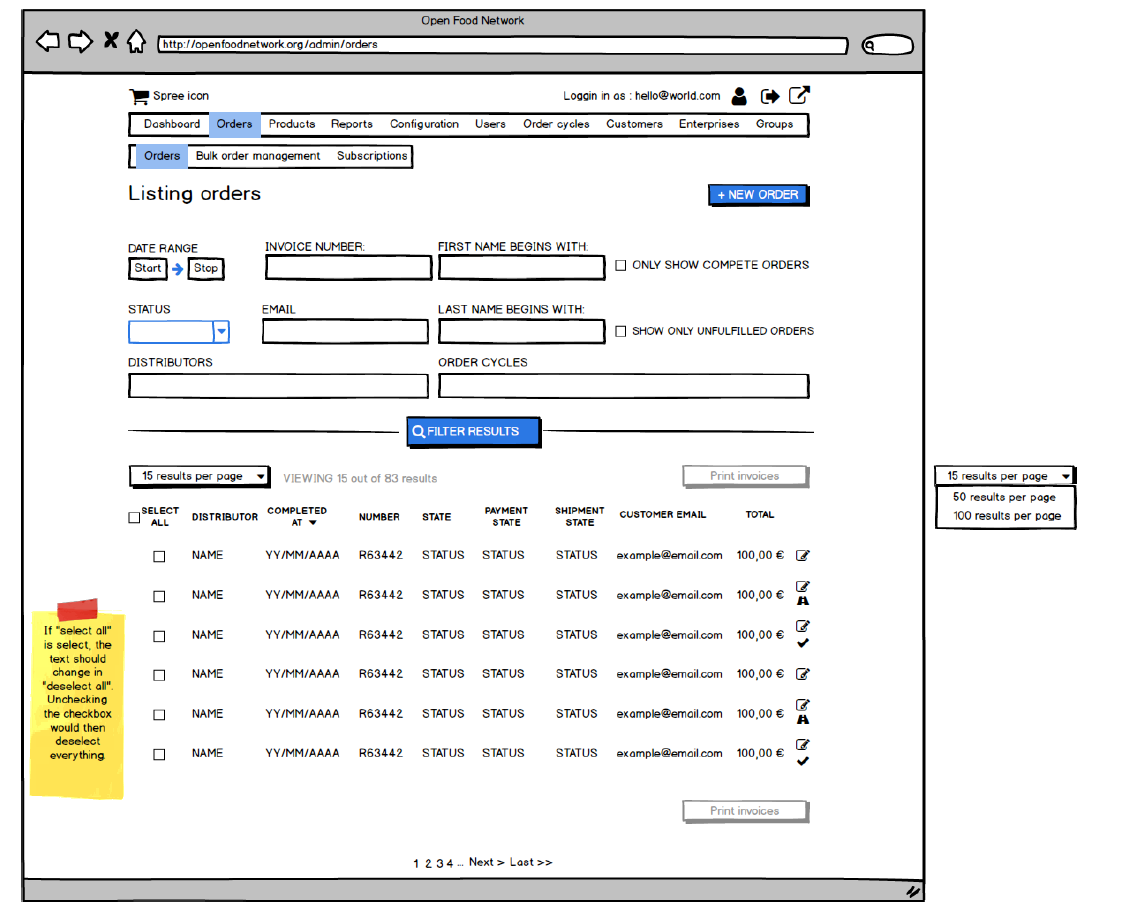Switch to Subscriptions tab

click(x=372, y=156)
